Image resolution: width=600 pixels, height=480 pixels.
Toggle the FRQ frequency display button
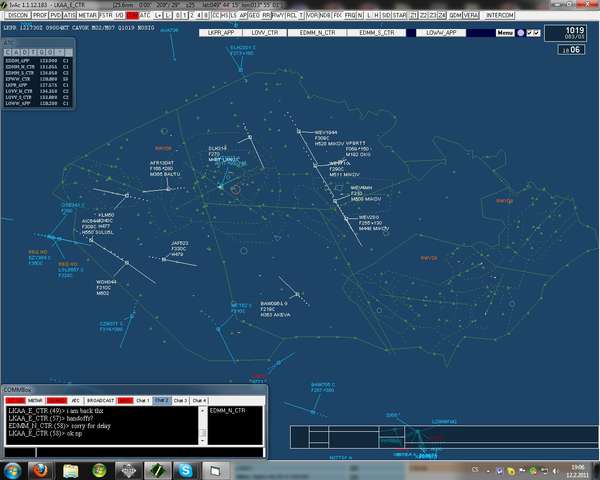[350, 15]
